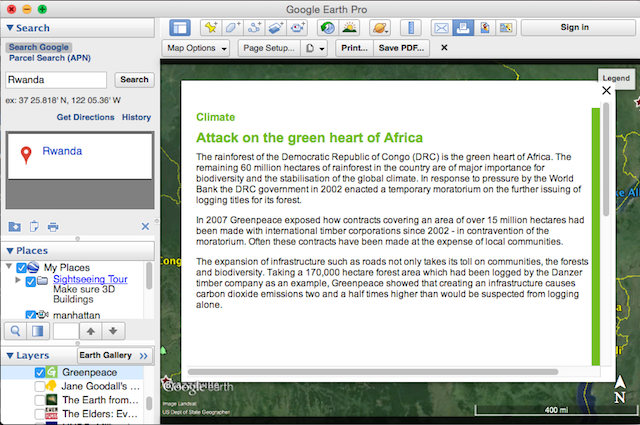
Task: Collapse My Places tree node
Action: click(x=9, y=266)
